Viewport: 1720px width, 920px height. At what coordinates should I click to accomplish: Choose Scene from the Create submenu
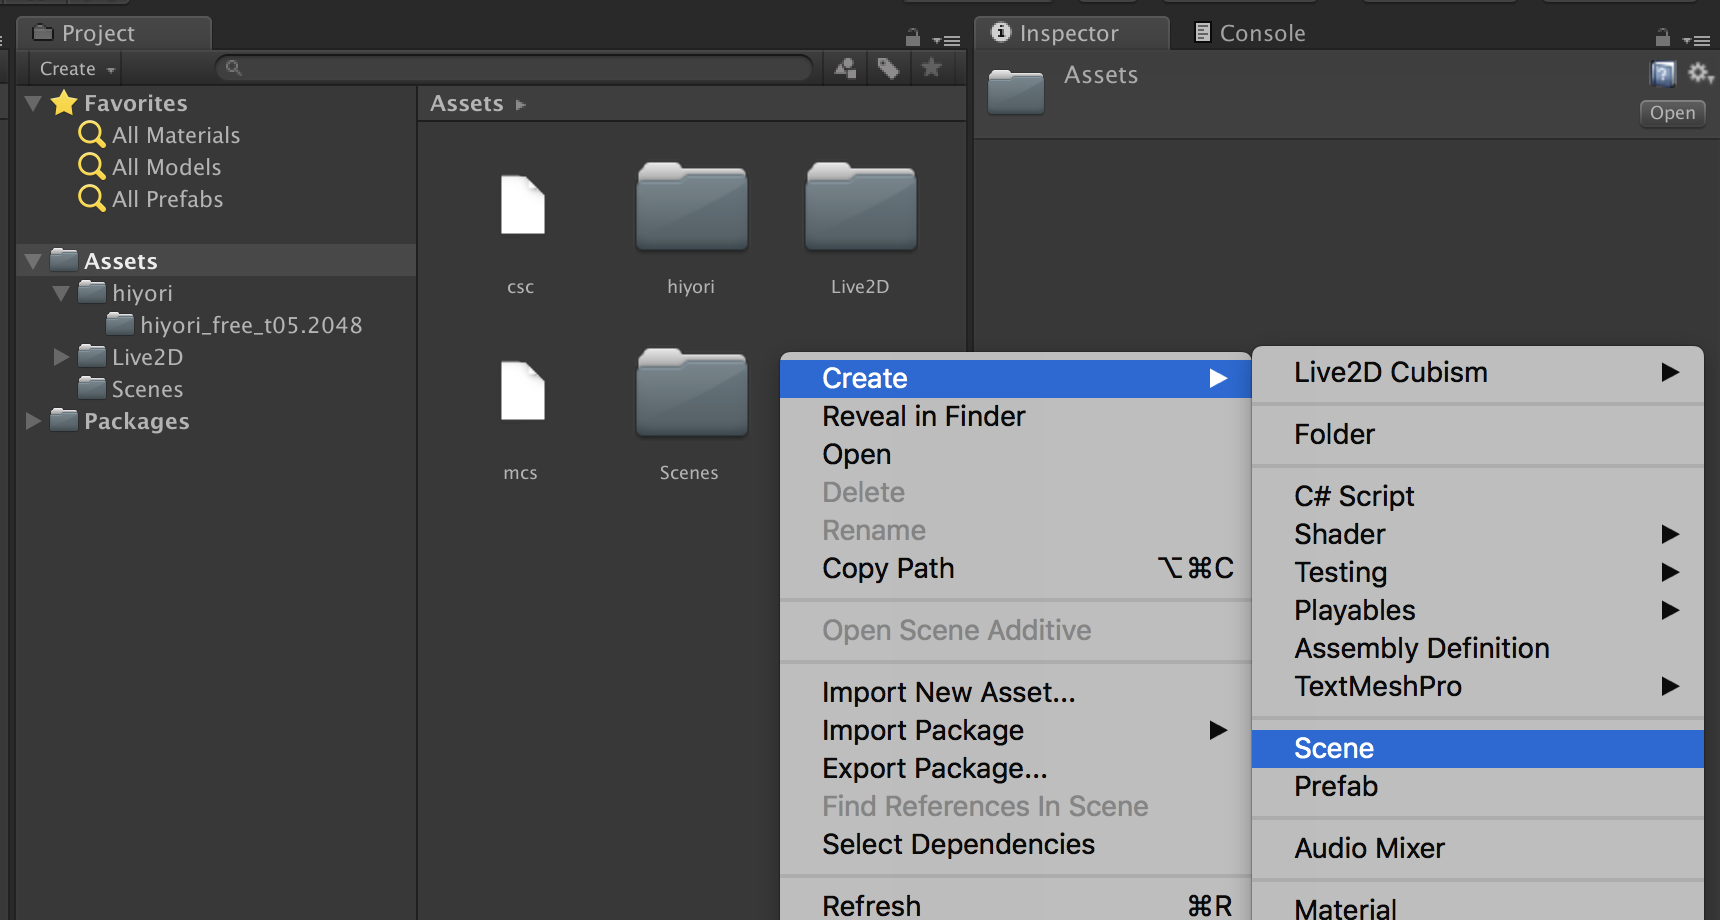(x=1334, y=749)
